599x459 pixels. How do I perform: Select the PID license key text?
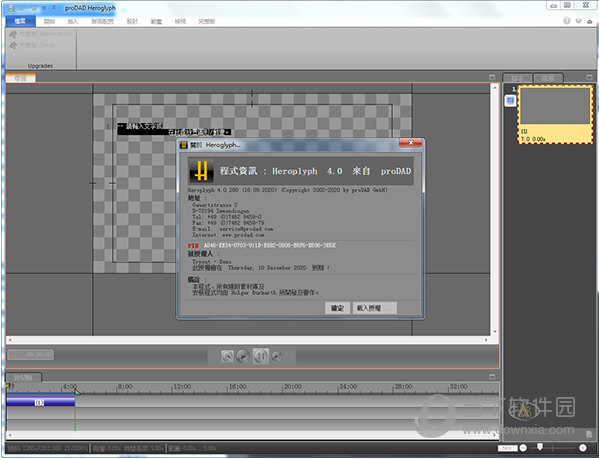coord(270,245)
